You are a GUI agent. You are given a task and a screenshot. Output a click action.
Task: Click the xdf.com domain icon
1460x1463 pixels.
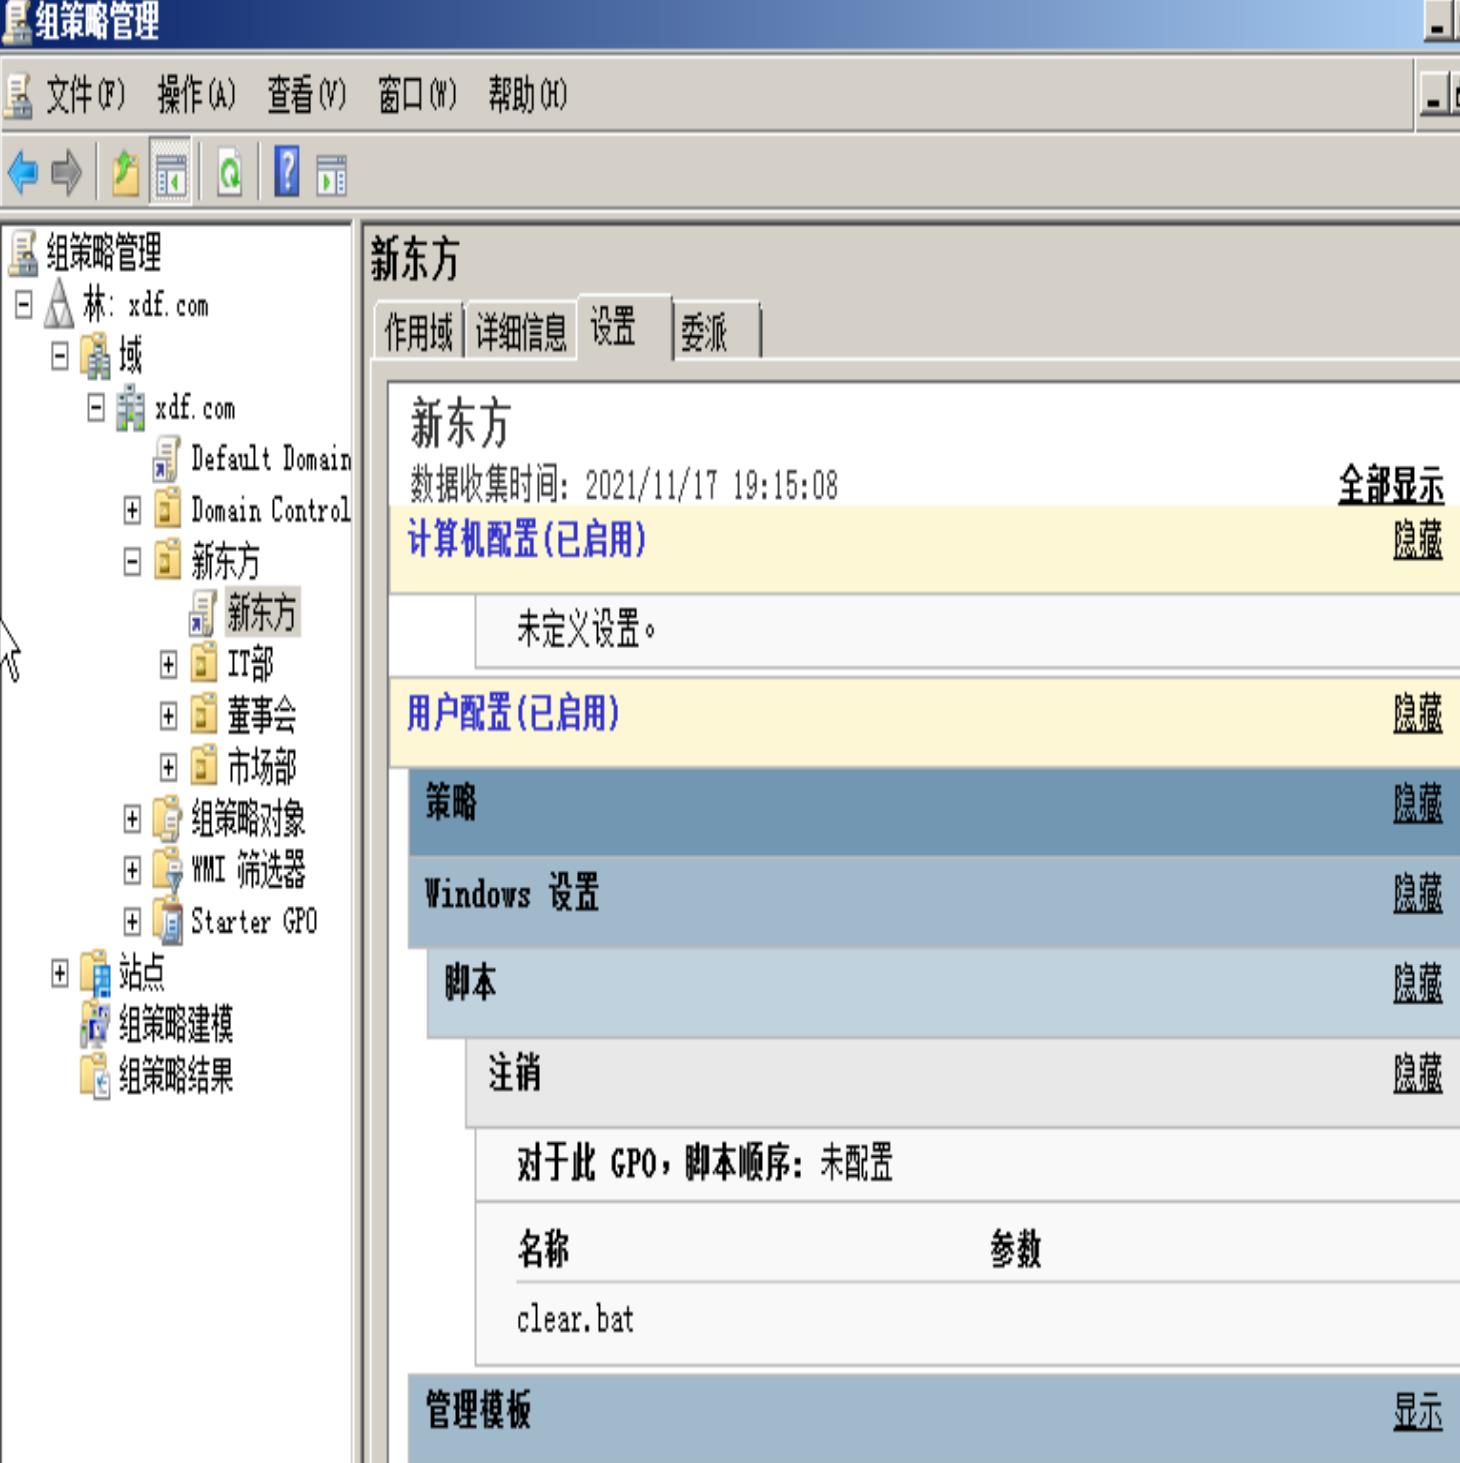[131, 409]
